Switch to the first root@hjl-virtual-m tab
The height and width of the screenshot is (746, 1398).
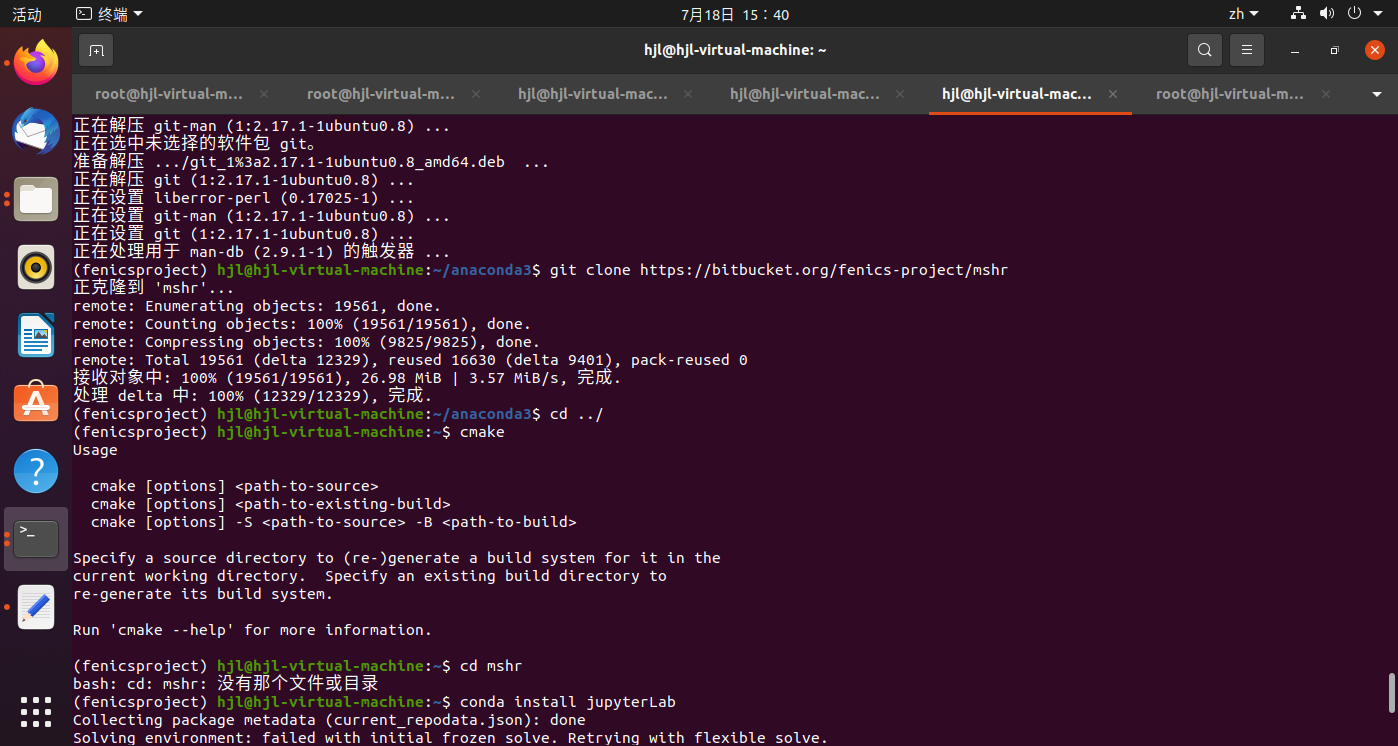[168, 93]
